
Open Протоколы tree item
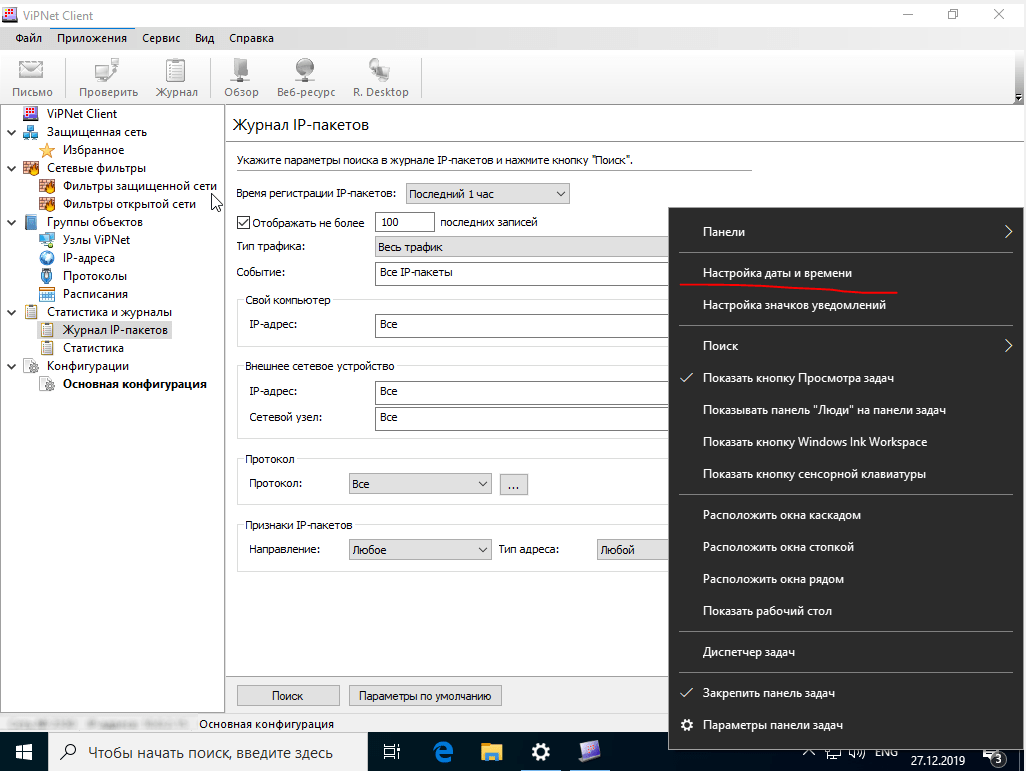click(95, 276)
